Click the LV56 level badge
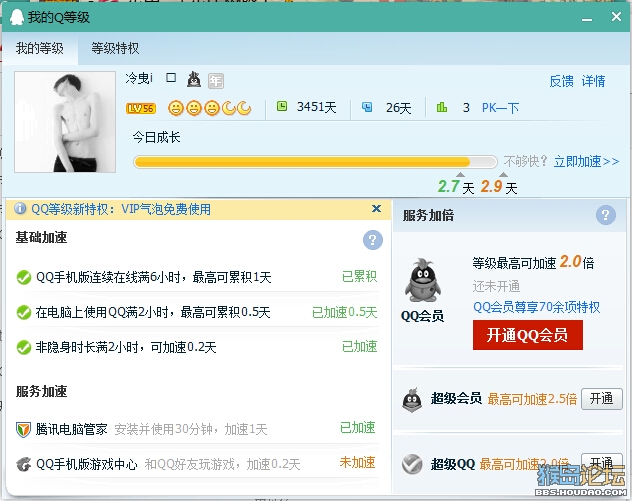 [141, 108]
